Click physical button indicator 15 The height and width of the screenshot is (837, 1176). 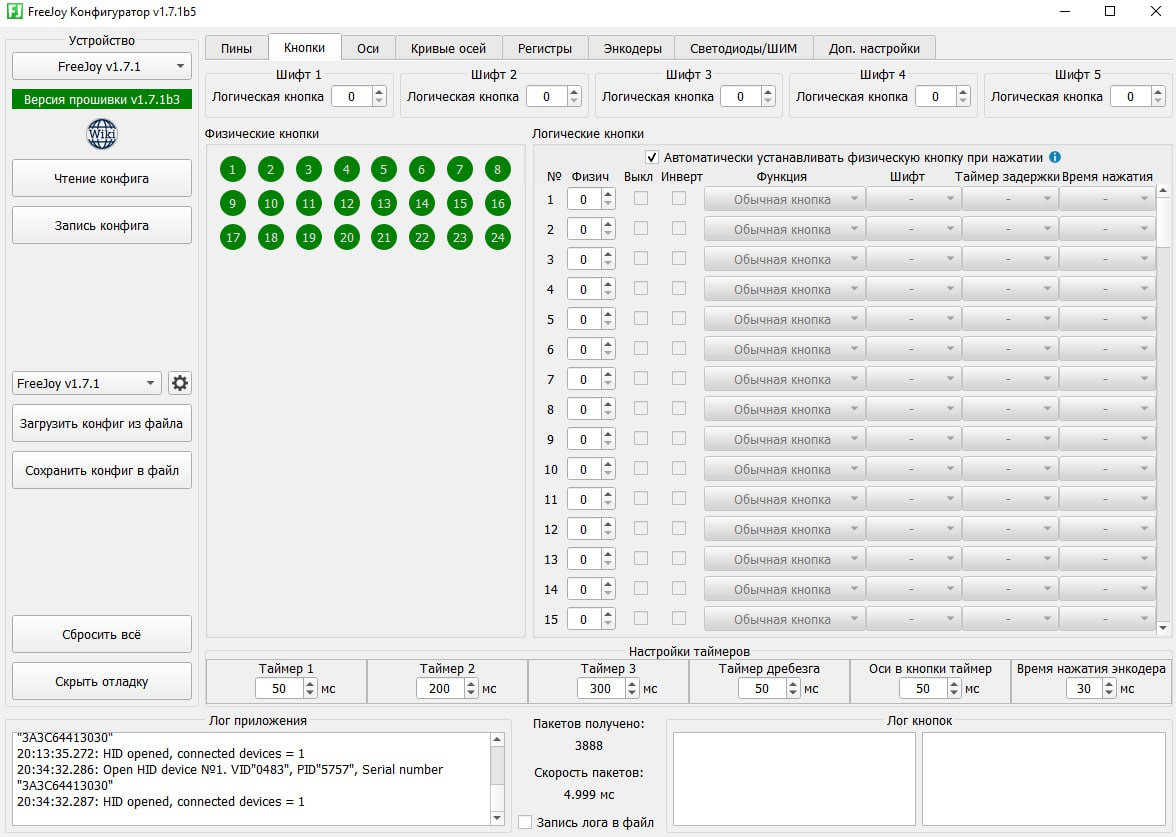coord(460,203)
